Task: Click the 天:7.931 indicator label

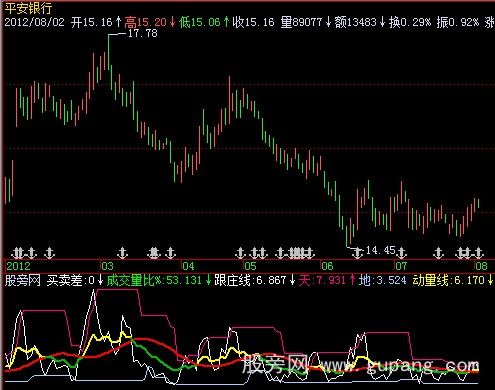Action: (323, 280)
